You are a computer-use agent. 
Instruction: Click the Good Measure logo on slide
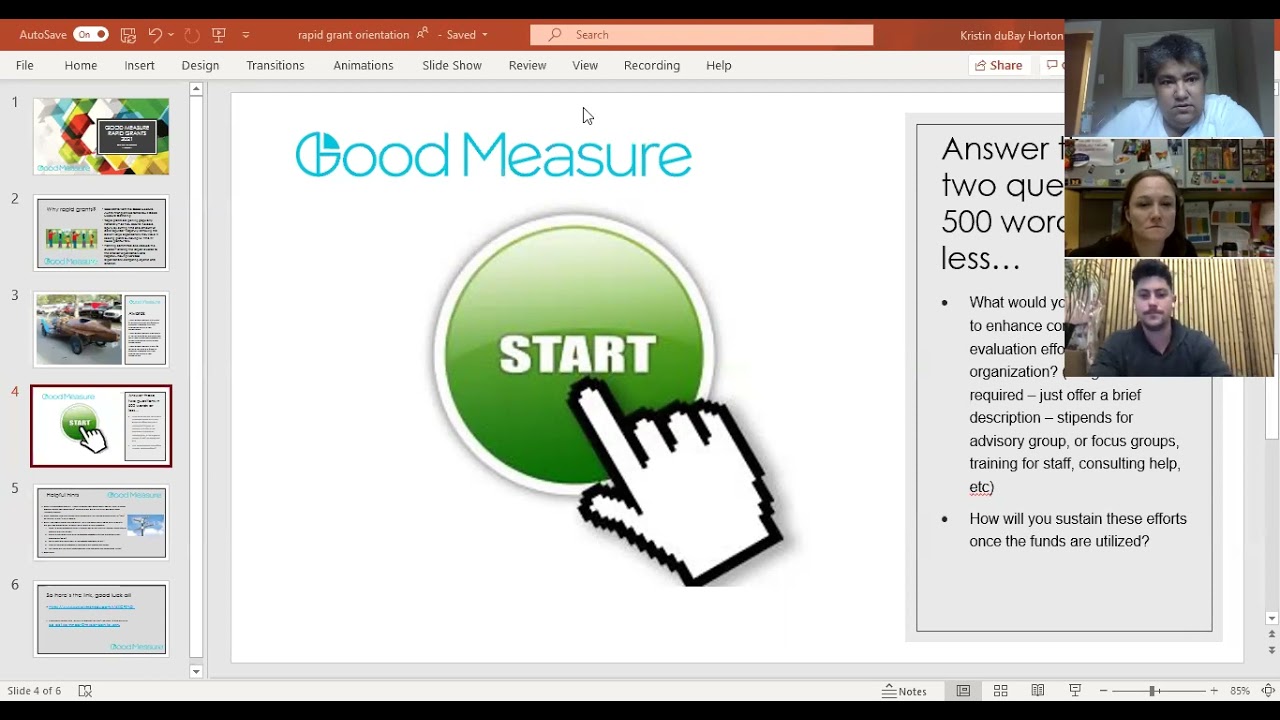pos(493,155)
